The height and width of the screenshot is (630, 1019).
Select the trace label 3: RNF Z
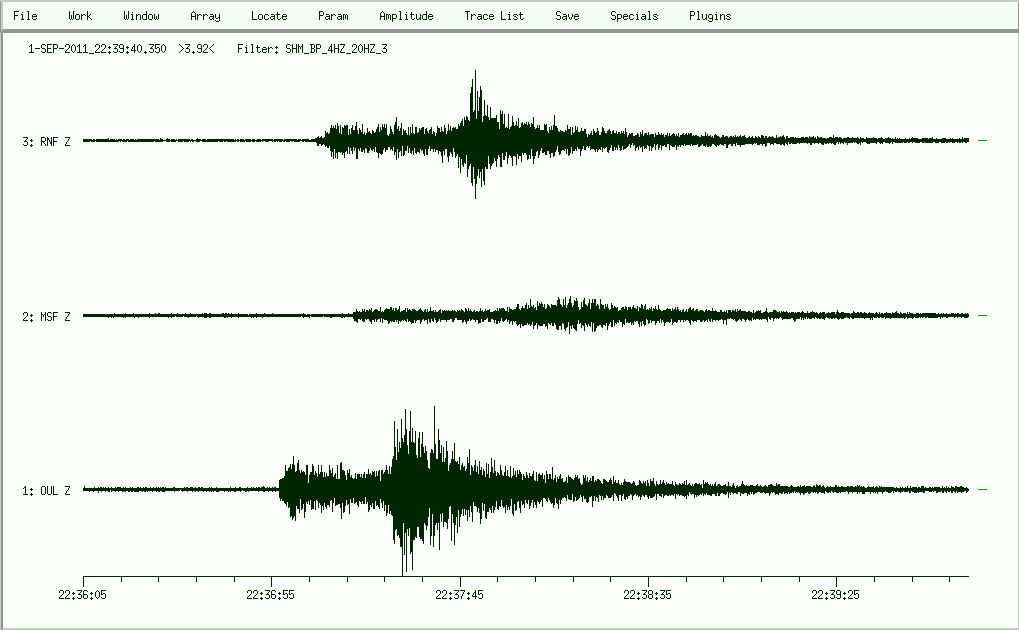(x=46, y=142)
